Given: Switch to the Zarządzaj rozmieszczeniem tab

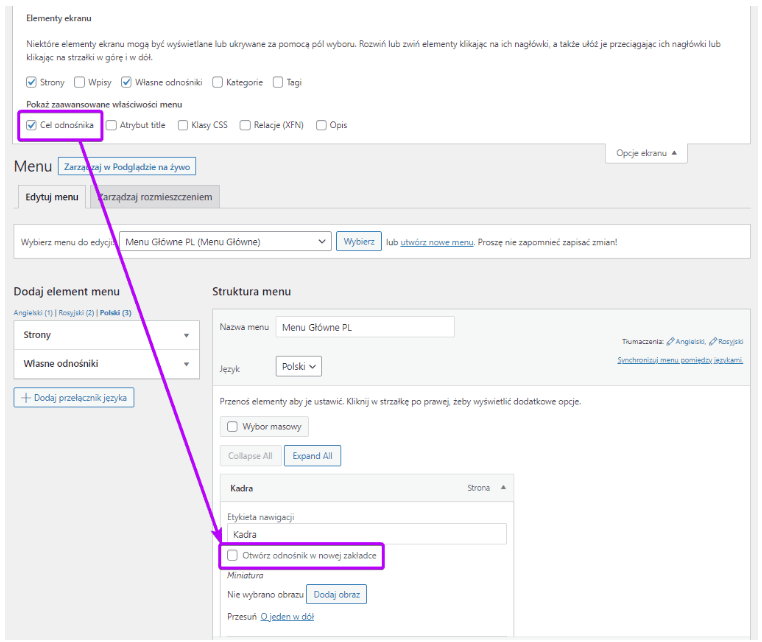Looking at the screenshot, I should [x=156, y=197].
